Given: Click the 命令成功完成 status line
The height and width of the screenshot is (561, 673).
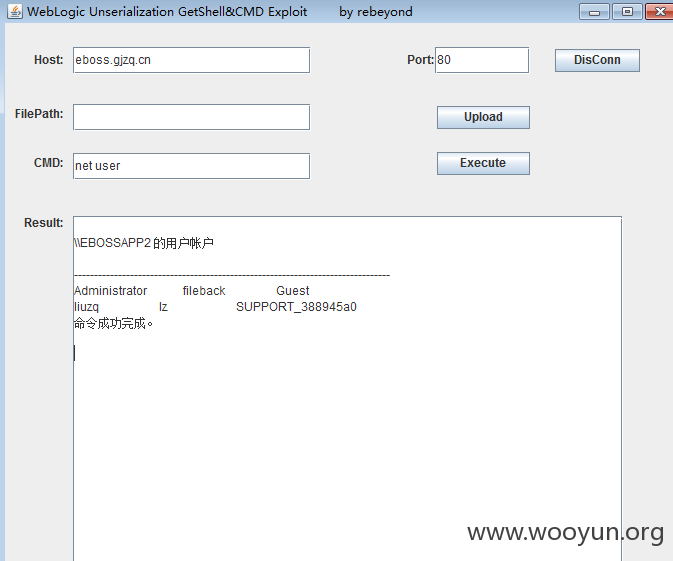Looking at the screenshot, I should click(x=113, y=323).
